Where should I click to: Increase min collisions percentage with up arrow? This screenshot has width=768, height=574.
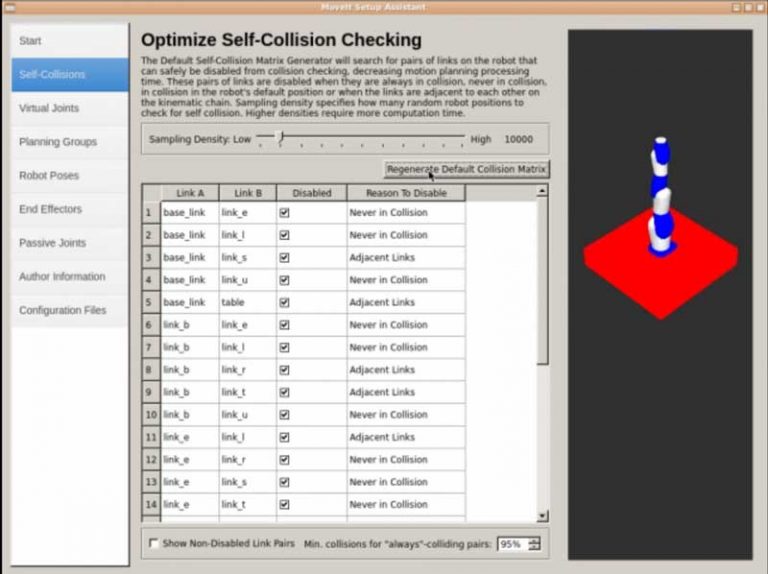[535, 541]
